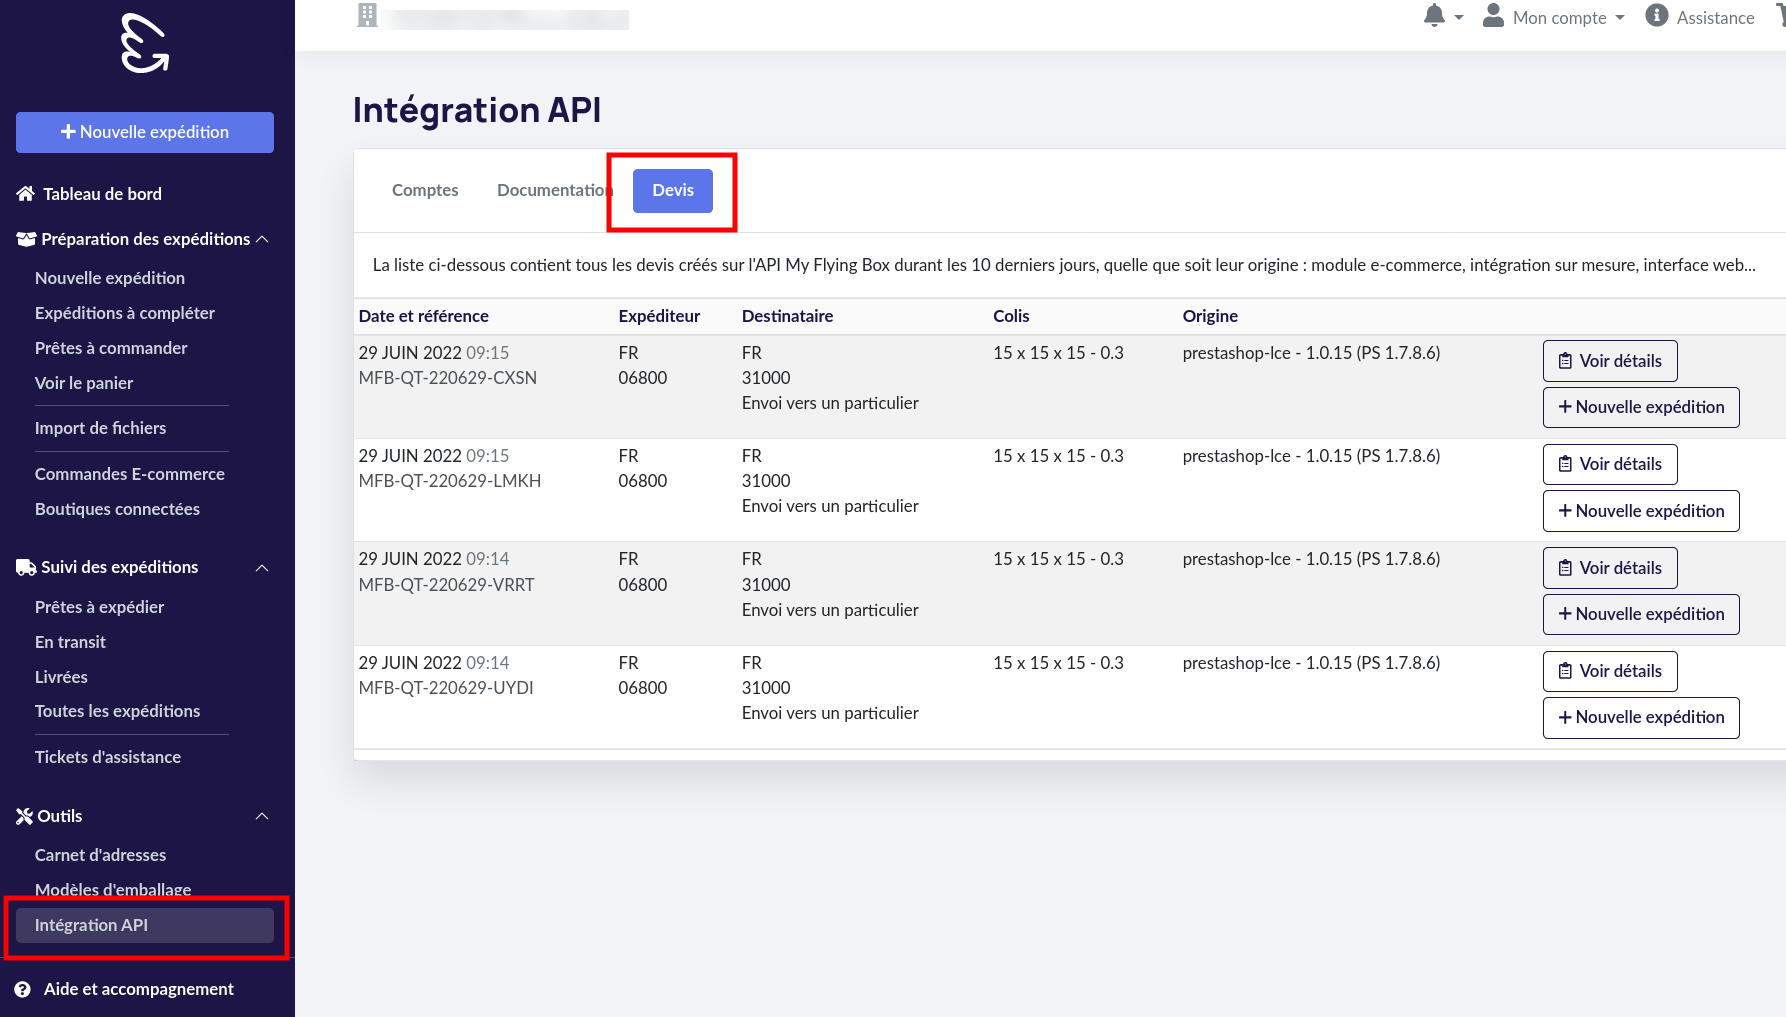
Task: Open Import de fichiers
Action: point(100,428)
